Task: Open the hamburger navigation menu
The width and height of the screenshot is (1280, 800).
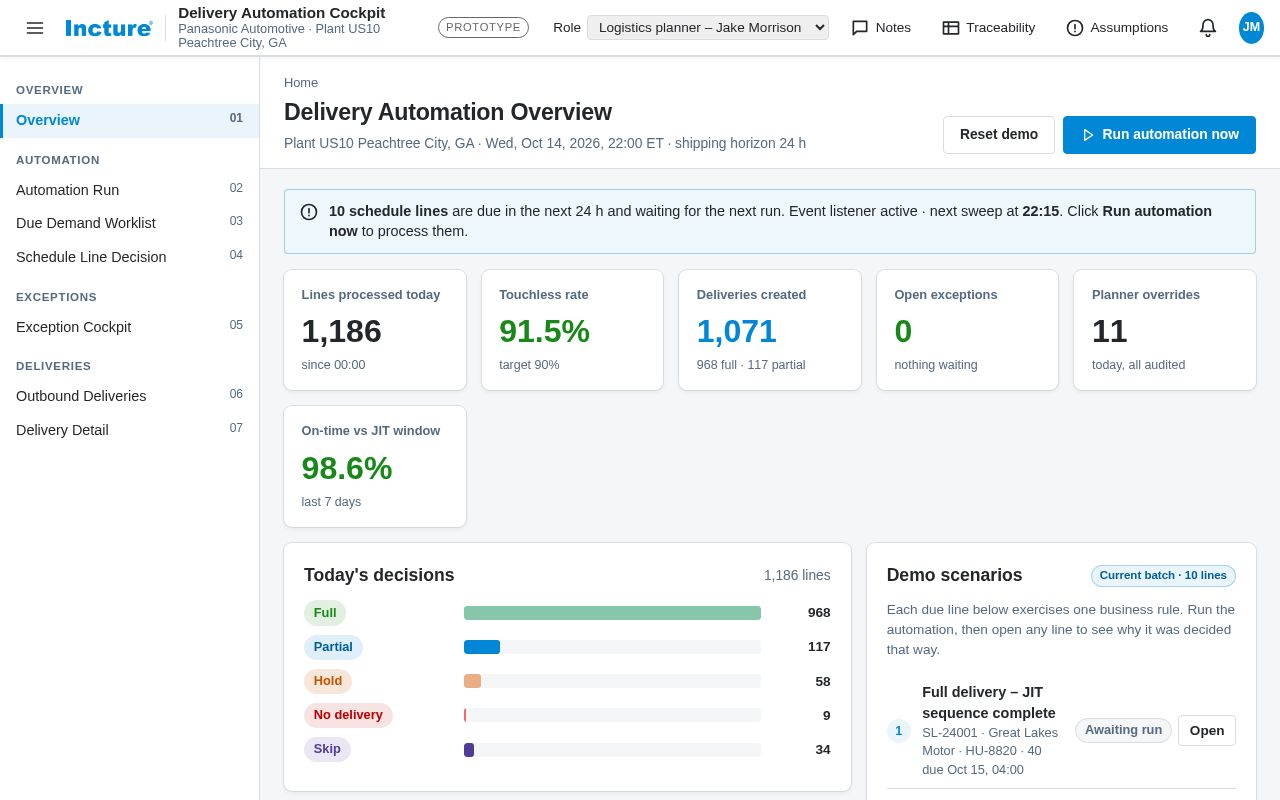Action: pyautogui.click(x=35, y=28)
